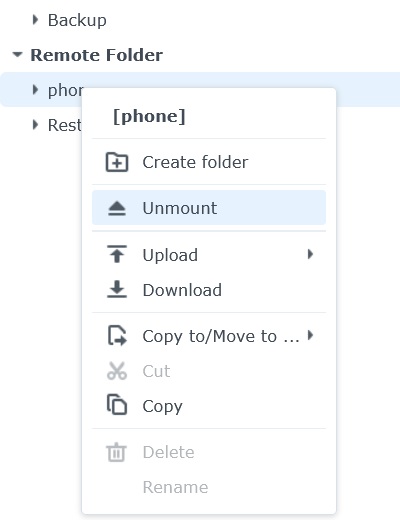Expand the Backup folder tree arrow
400x520 pixels.
click(35, 20)
